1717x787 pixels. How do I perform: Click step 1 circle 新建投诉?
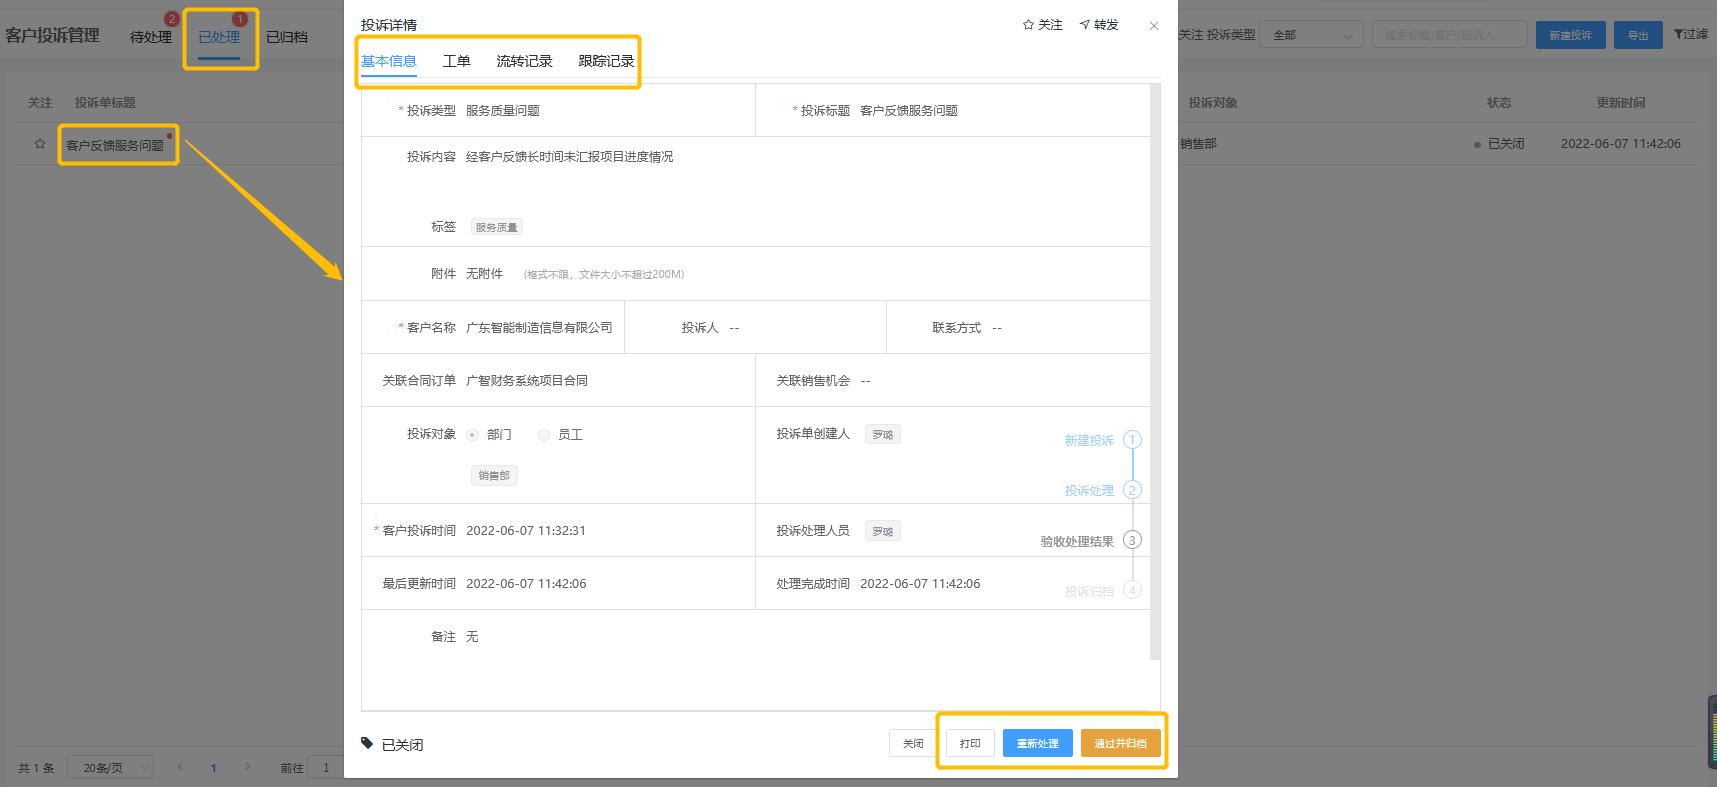(x=1132, y=440)
